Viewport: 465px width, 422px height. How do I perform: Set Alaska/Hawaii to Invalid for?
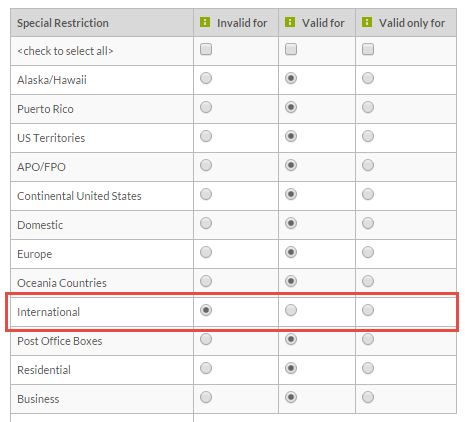tap(206, 78)
